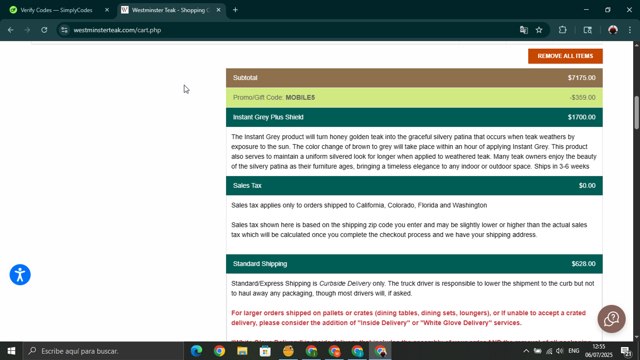Click the translate page icon

524,30
